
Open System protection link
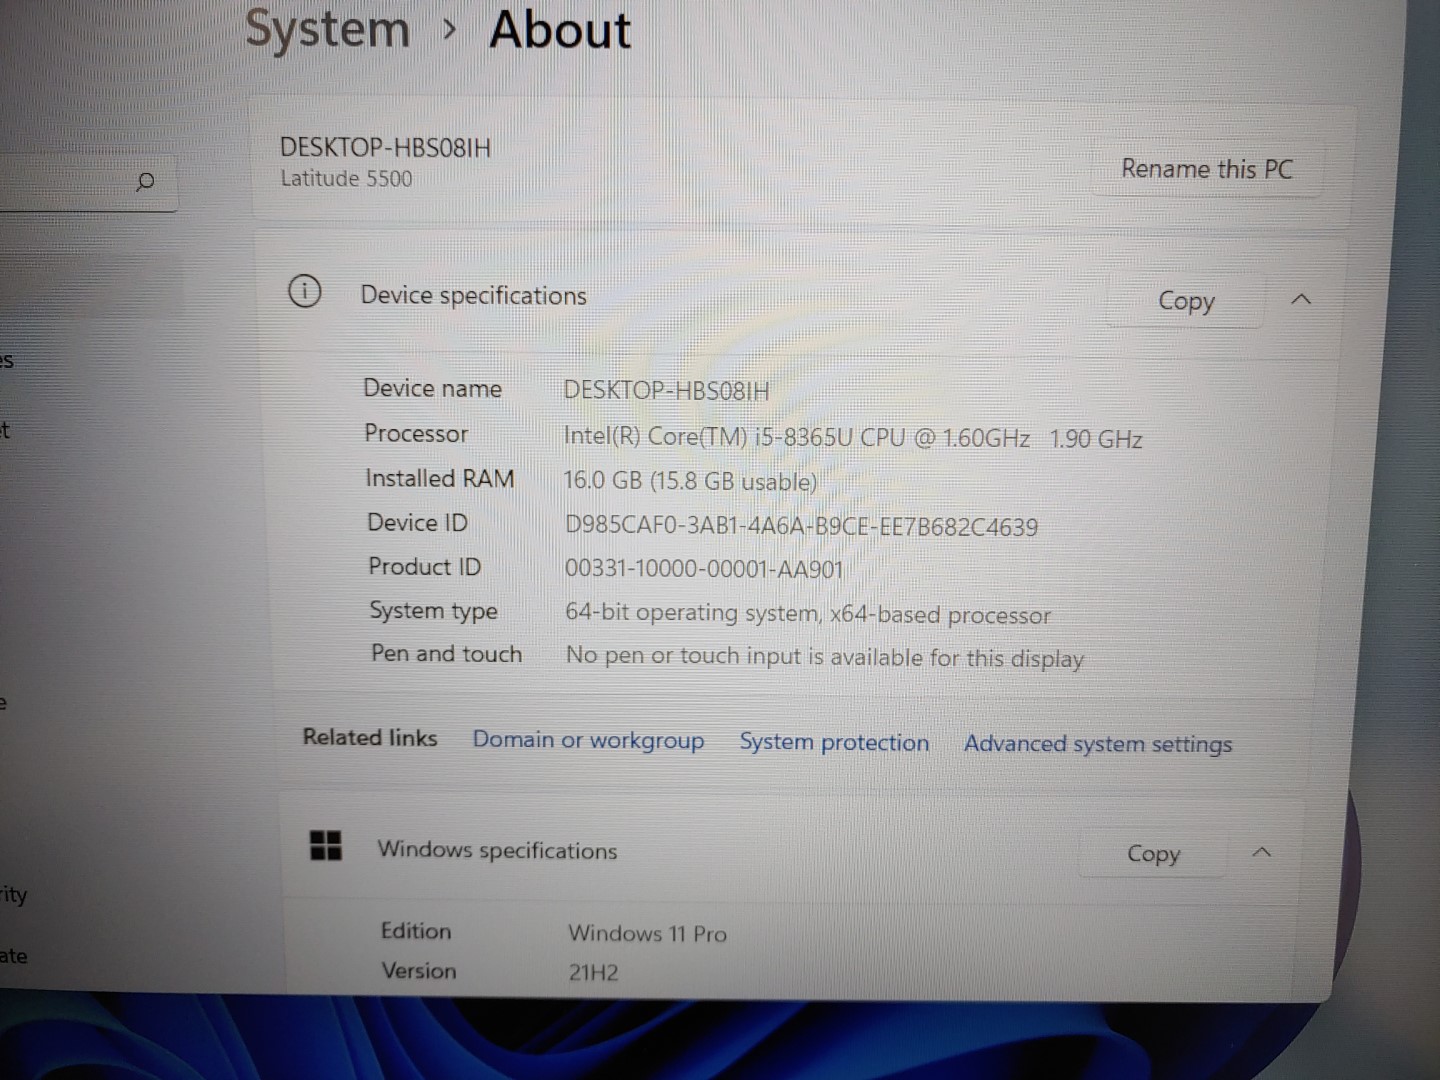point(834,742)
